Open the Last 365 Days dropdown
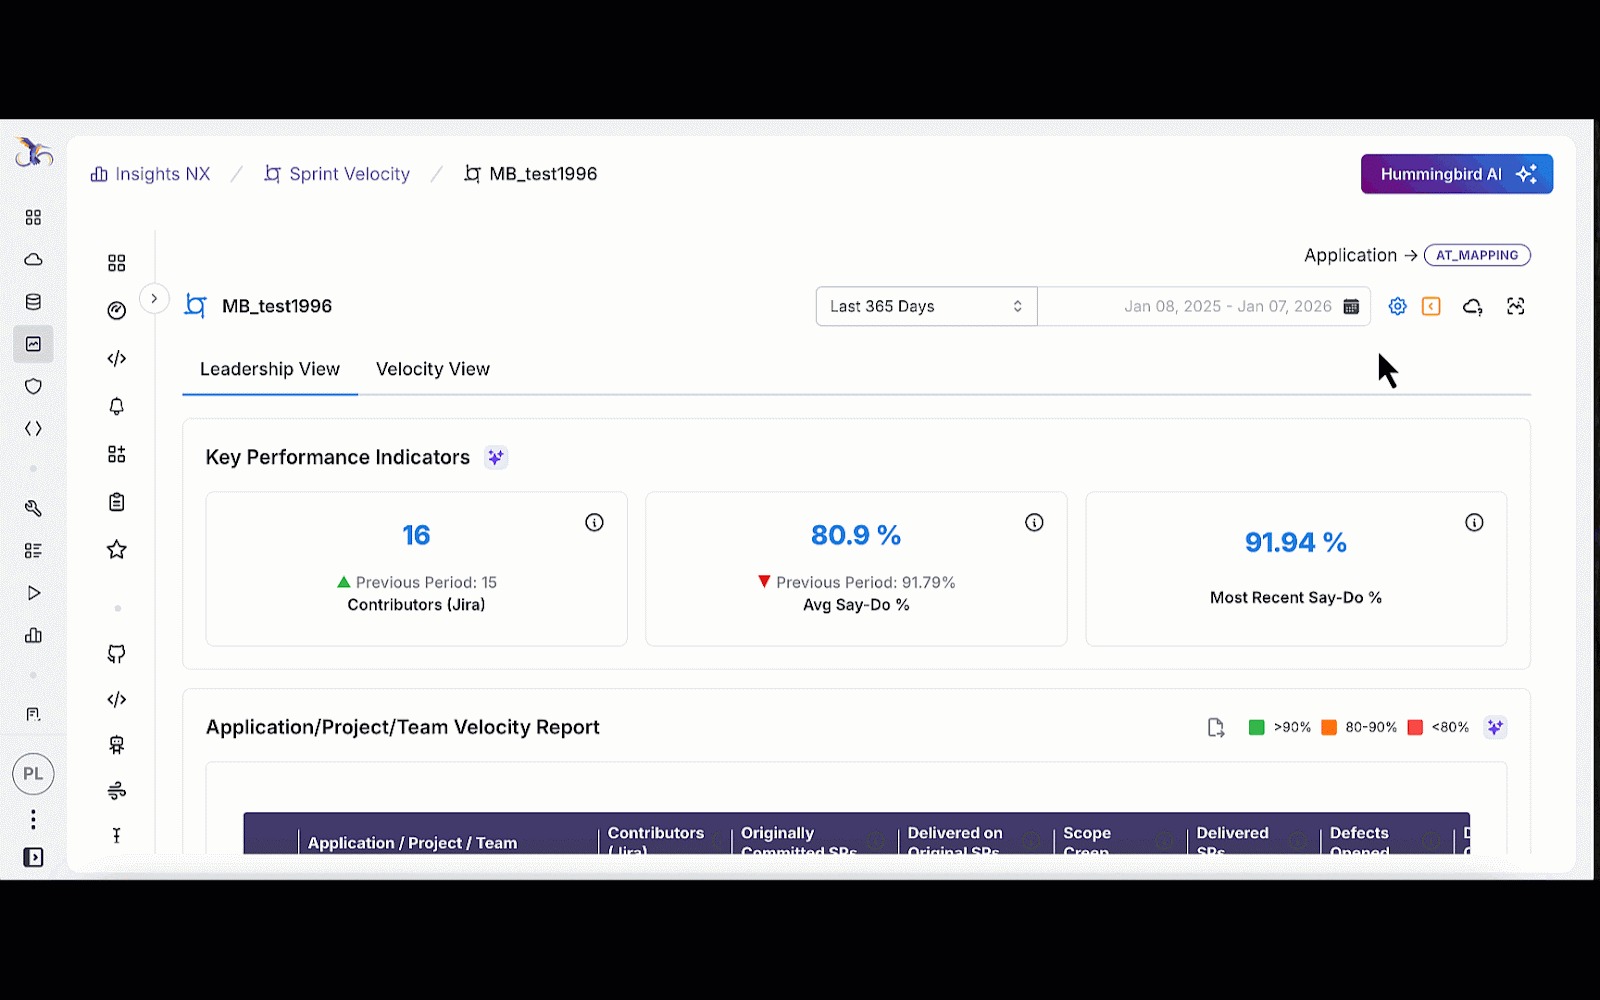Screen dimensions: 1600x1000 [x=926, y=306]
